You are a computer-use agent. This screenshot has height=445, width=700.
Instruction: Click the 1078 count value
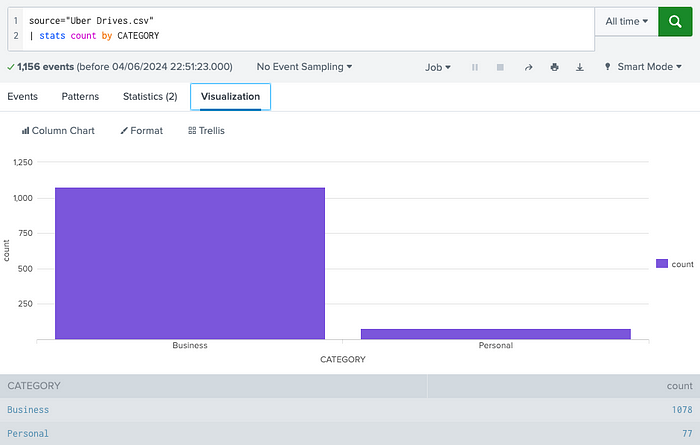[682, 410]
